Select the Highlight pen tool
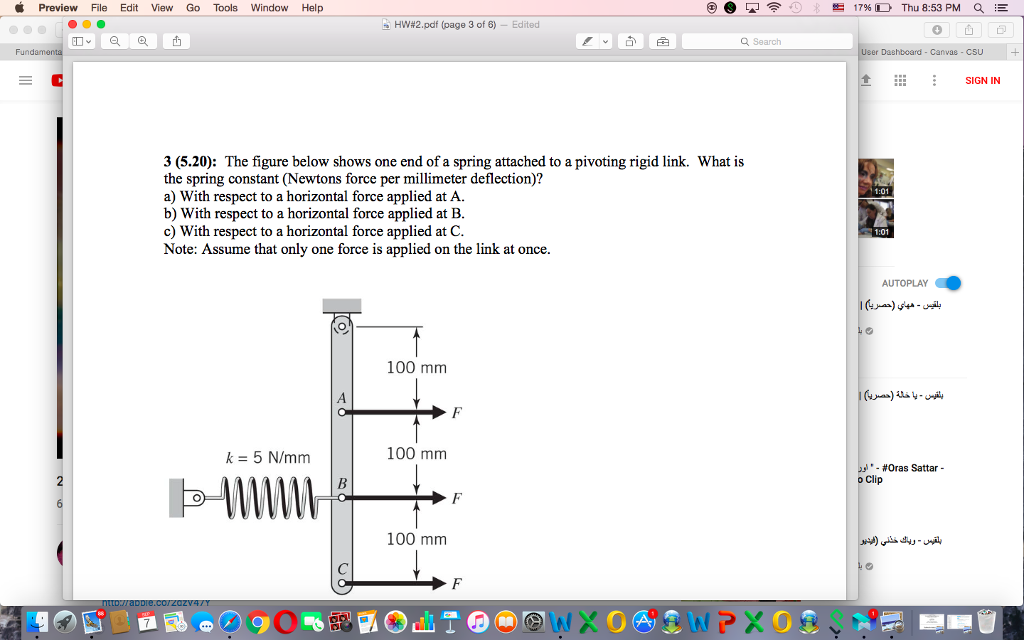 point(587,41)
